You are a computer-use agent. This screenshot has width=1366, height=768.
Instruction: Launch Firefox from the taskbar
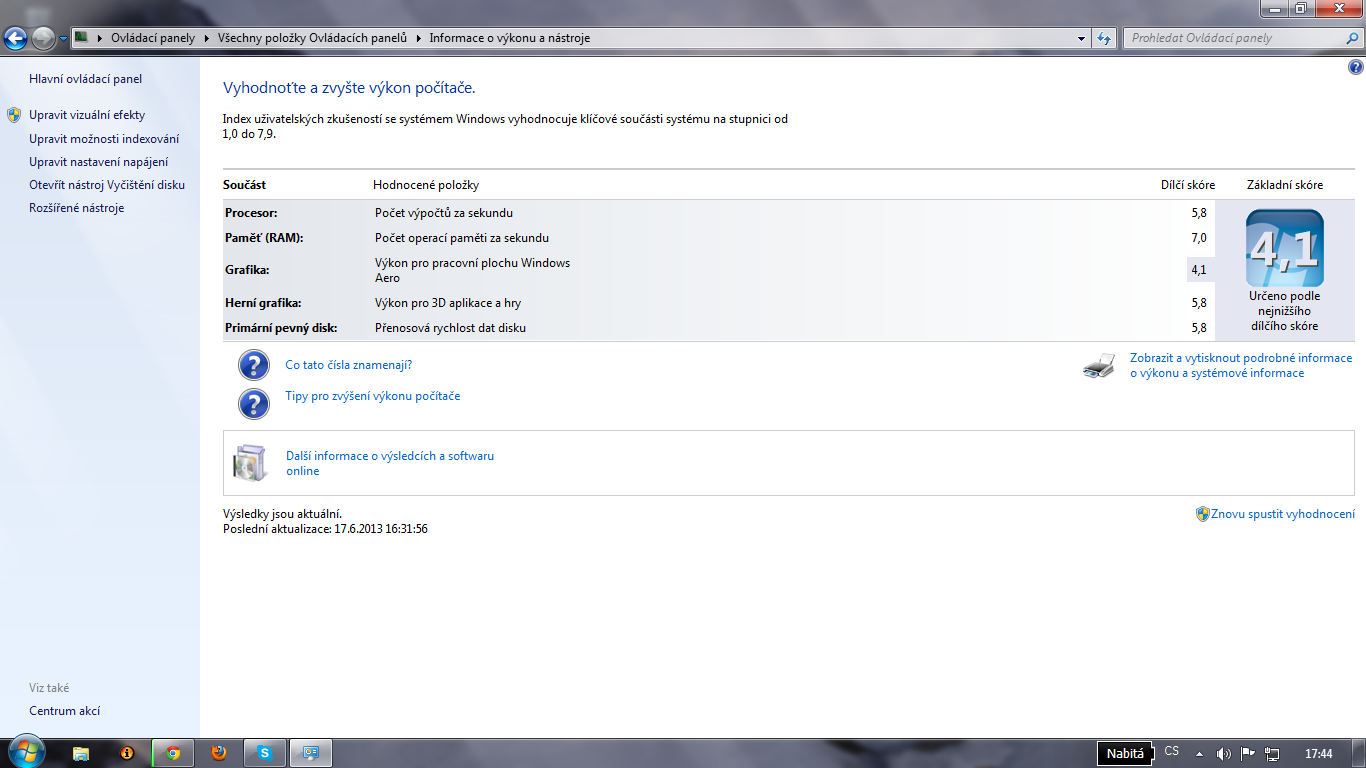click(219, 753)
